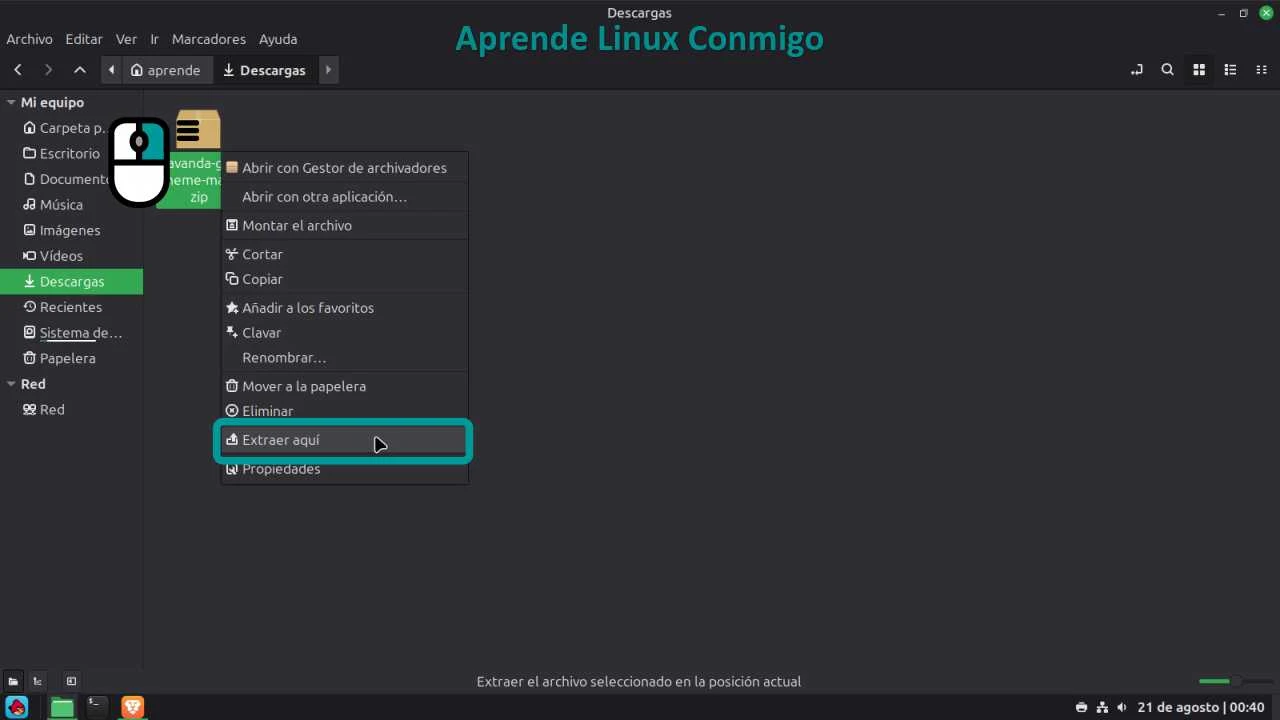Open Escritorio in the sidebar

point(71,154)
